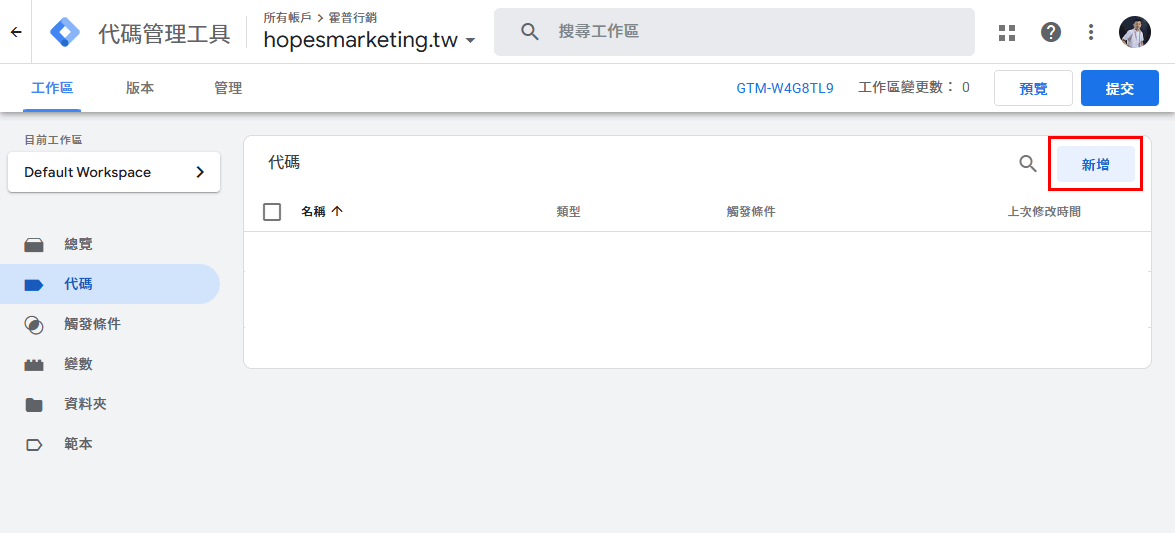Switch to the 管理 tab
Screen dimensions: 1175x533
(x=228, y=88)
